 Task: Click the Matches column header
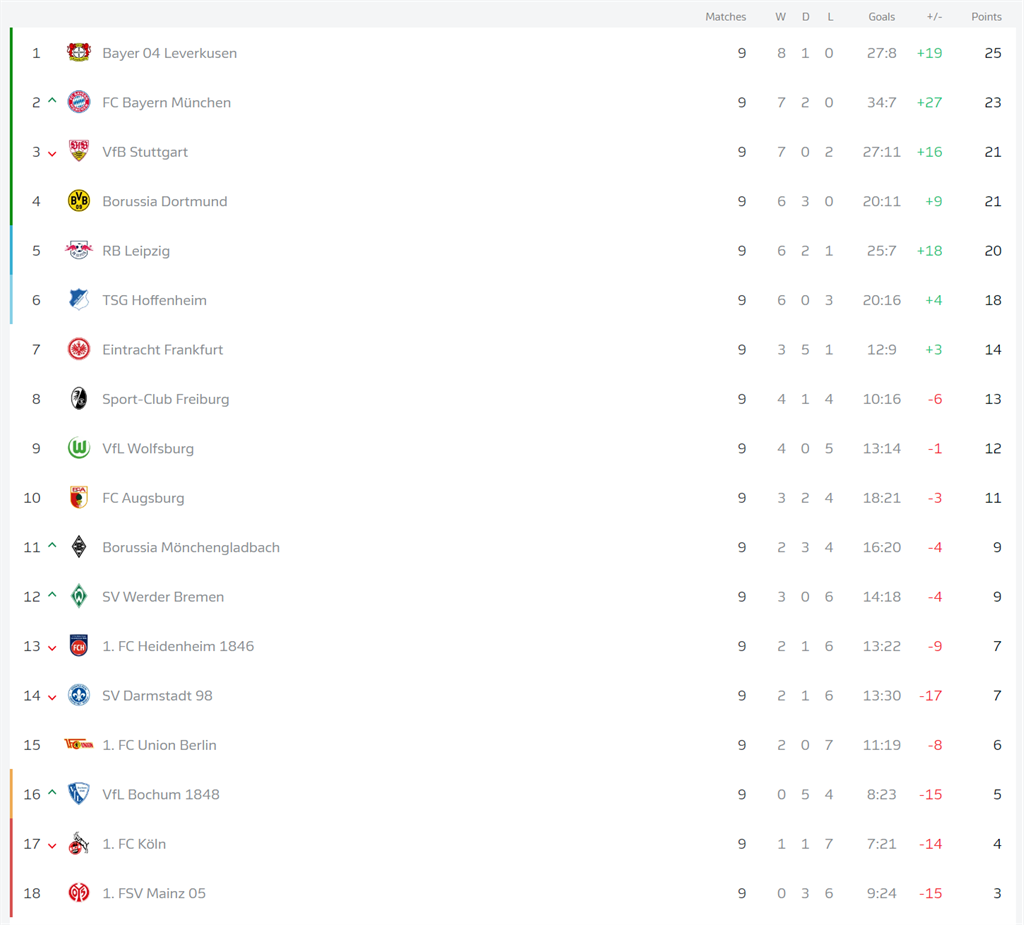coord(726,16)
